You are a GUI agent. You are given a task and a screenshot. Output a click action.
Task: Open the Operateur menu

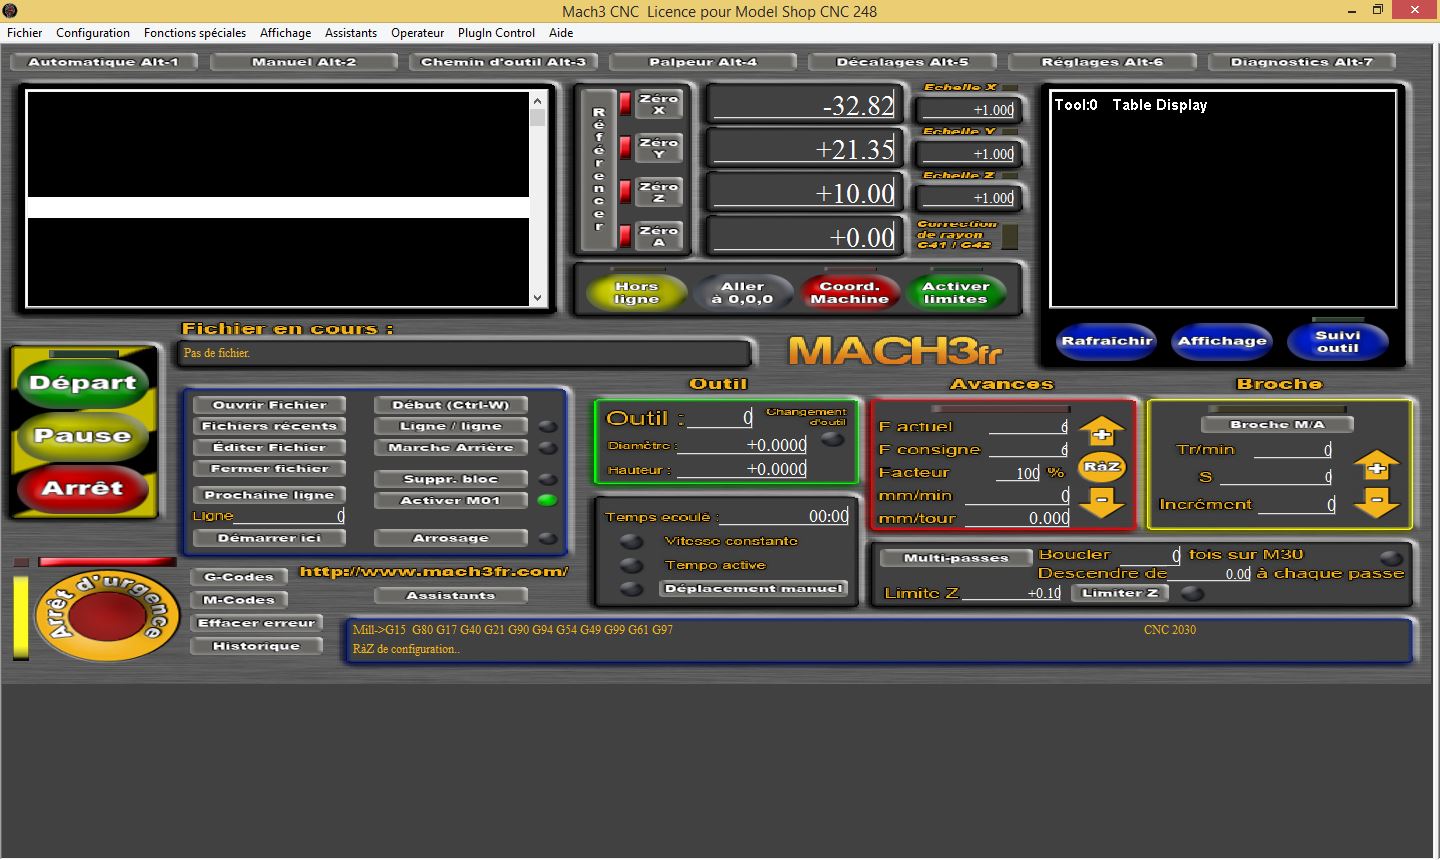(x=418, y=33)
